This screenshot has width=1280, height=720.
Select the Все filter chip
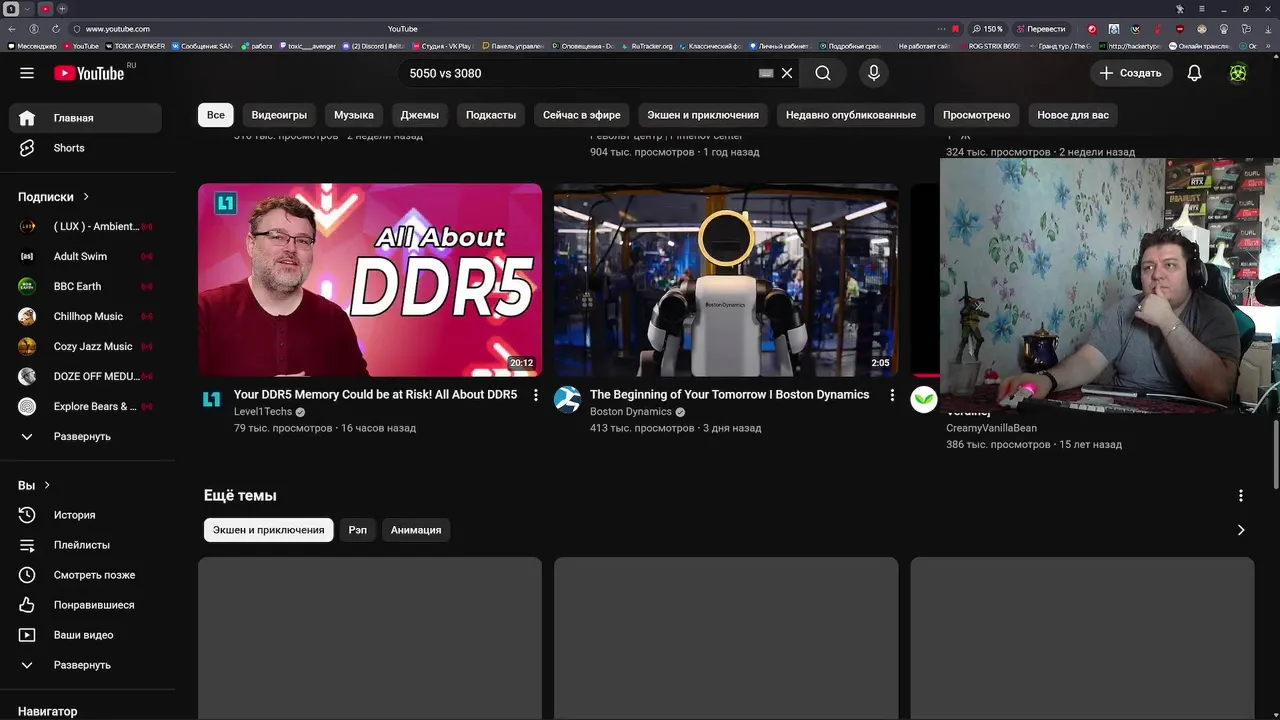click(x=216, y=115)
